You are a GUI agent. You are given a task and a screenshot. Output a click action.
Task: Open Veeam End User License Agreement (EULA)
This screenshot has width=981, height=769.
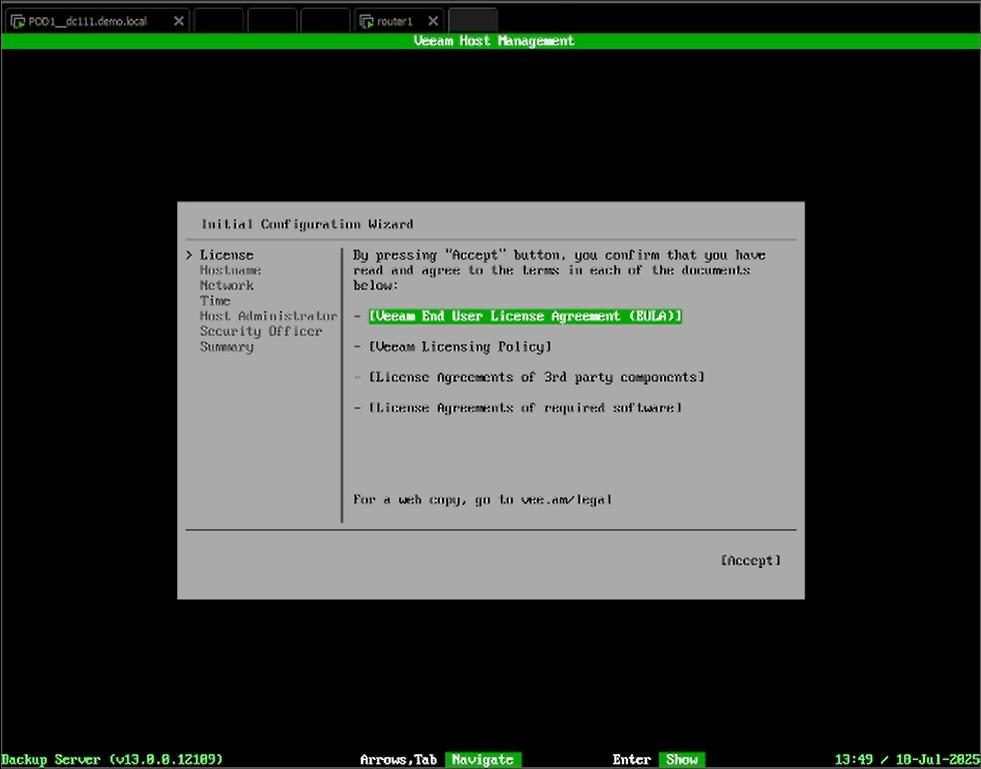coord(525,316)
